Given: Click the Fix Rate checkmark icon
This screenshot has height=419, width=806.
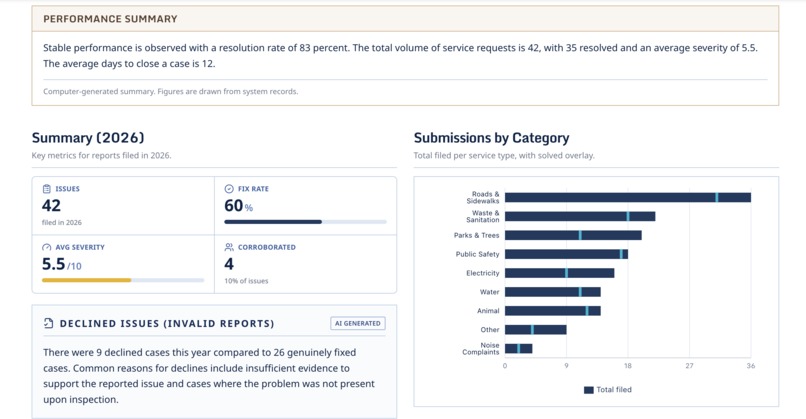Looking at the screenshot, I should (229, 189).
